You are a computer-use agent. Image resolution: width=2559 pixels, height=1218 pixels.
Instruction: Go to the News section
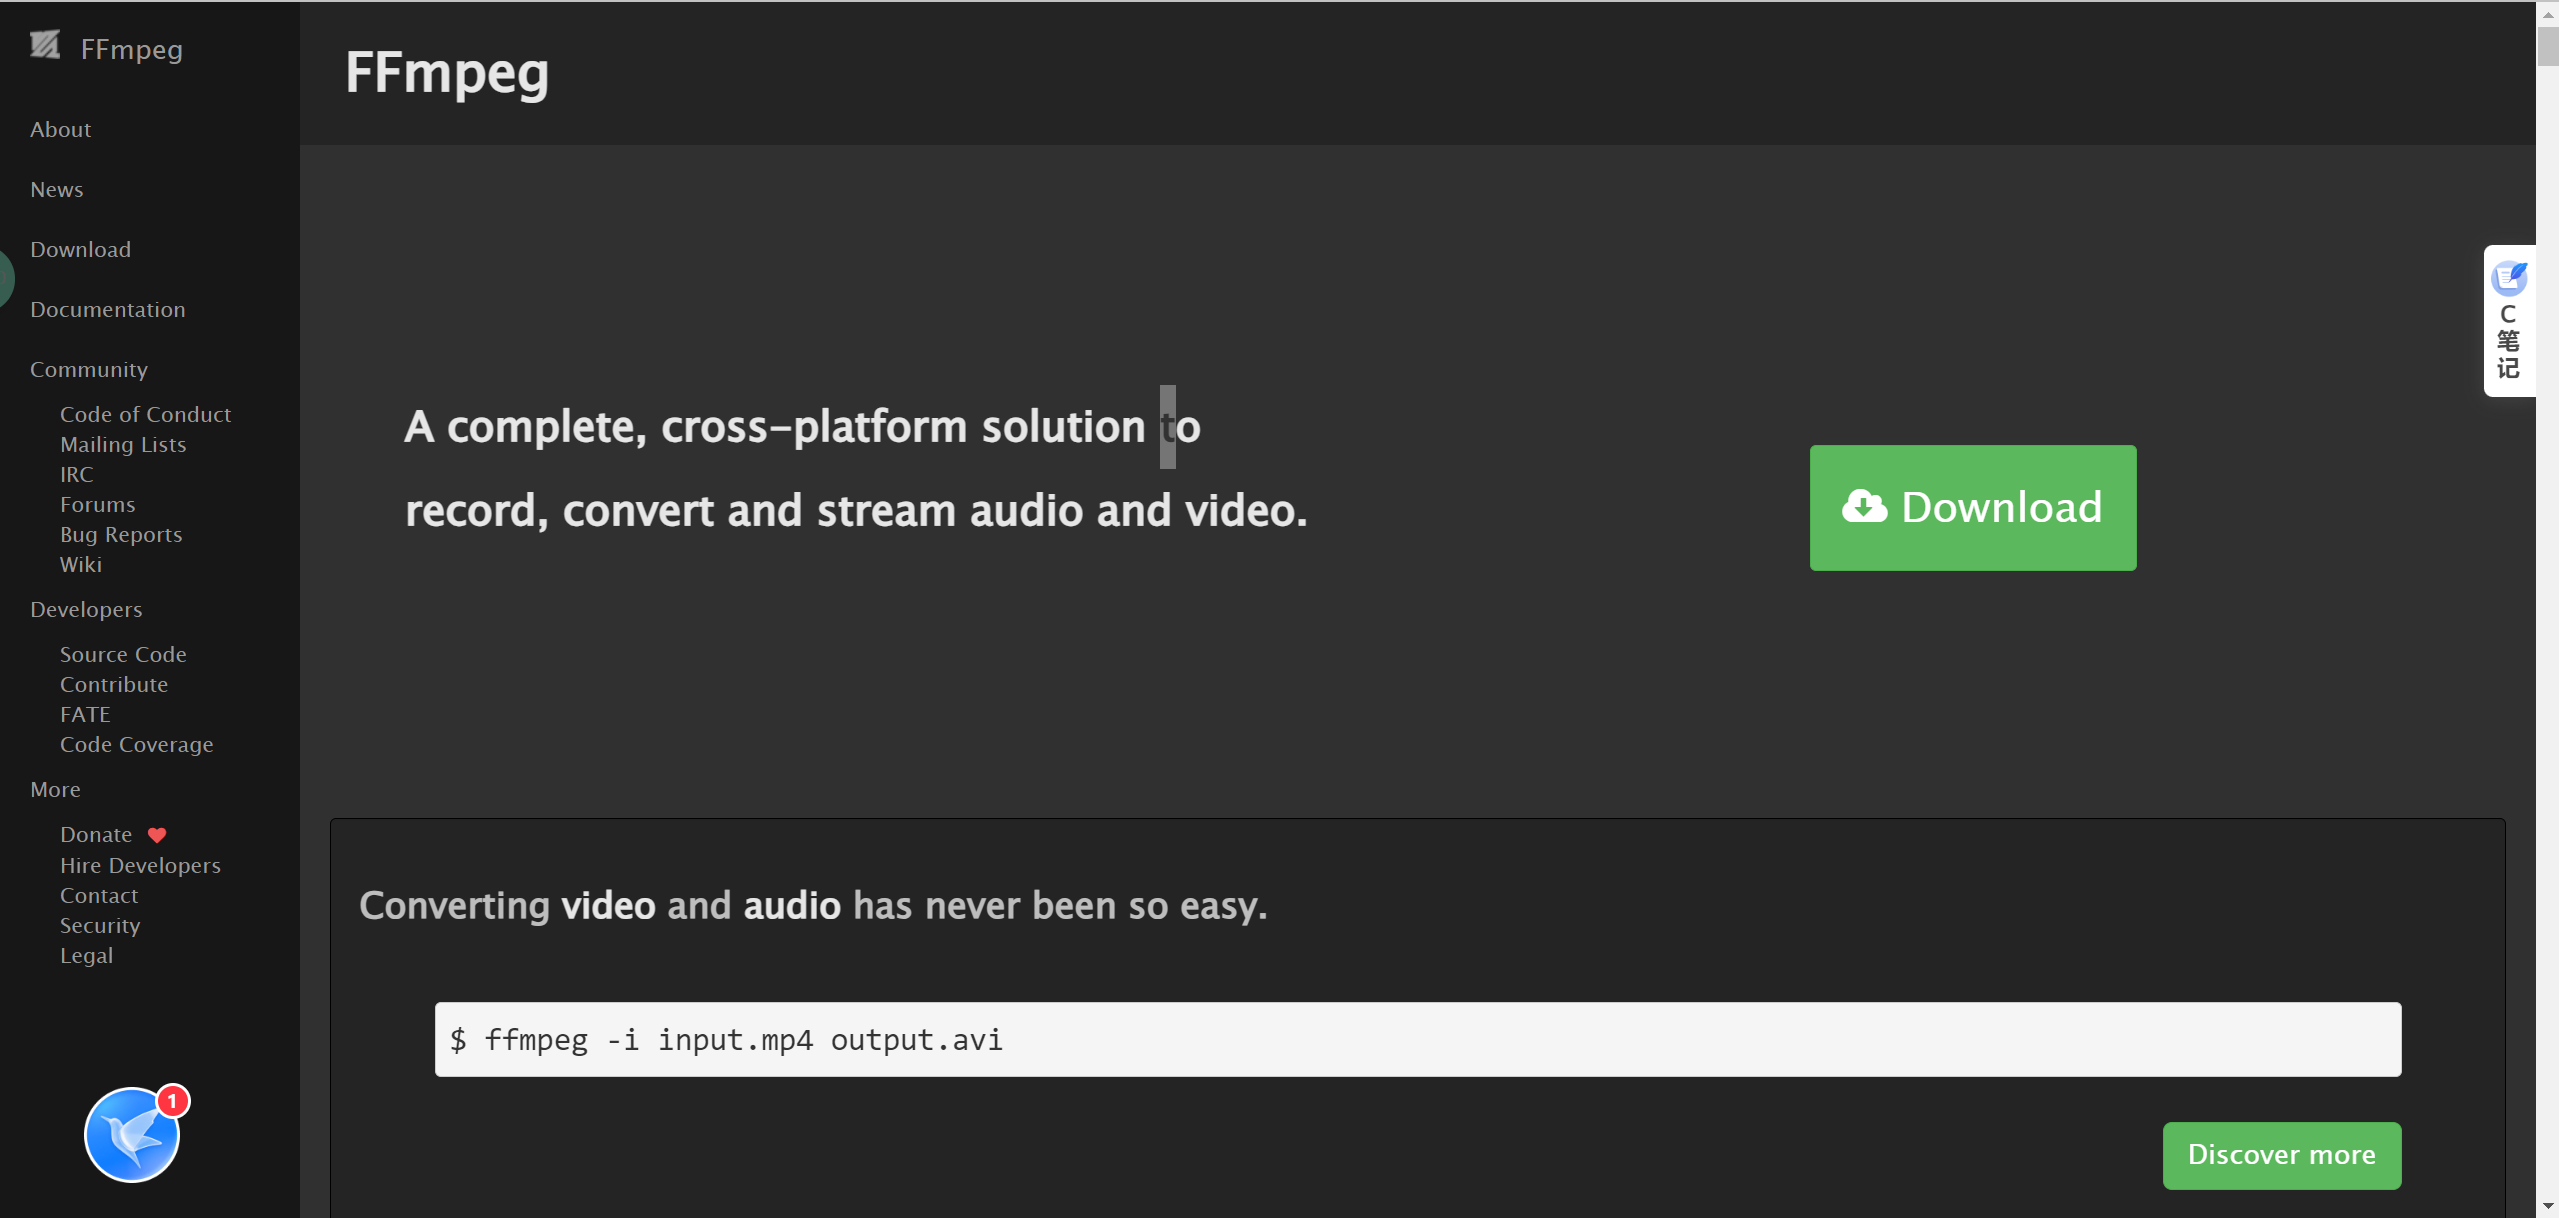pyautogui.click(x=57, y=190)
